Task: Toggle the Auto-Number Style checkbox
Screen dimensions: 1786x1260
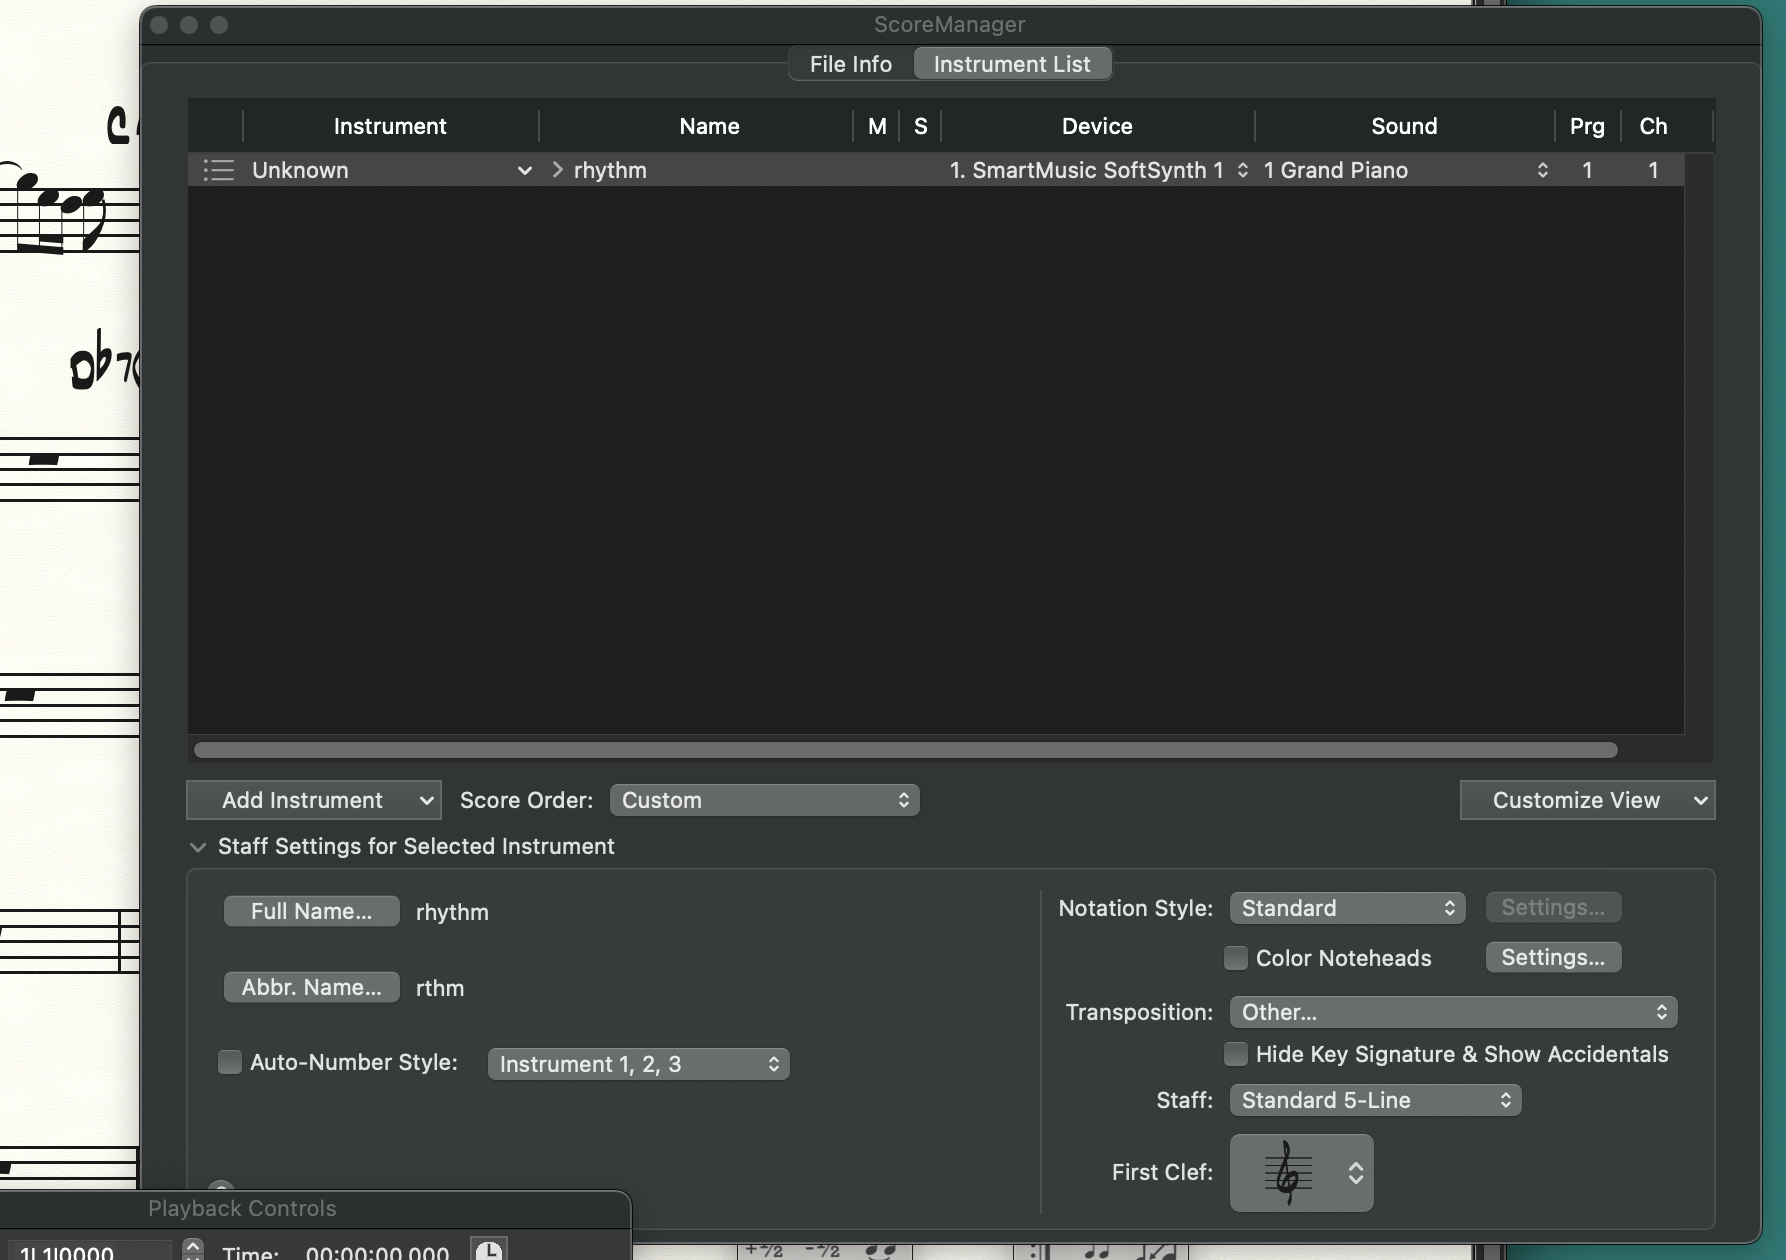Action: tap(230, 1062)
